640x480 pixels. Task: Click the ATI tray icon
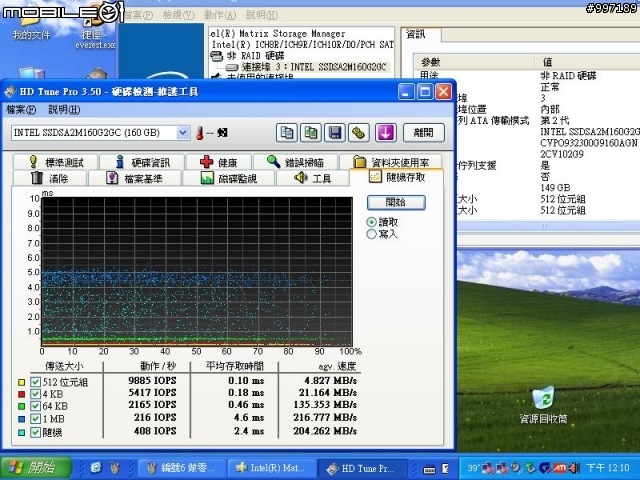pyautogui.click(x=560, y=468)
